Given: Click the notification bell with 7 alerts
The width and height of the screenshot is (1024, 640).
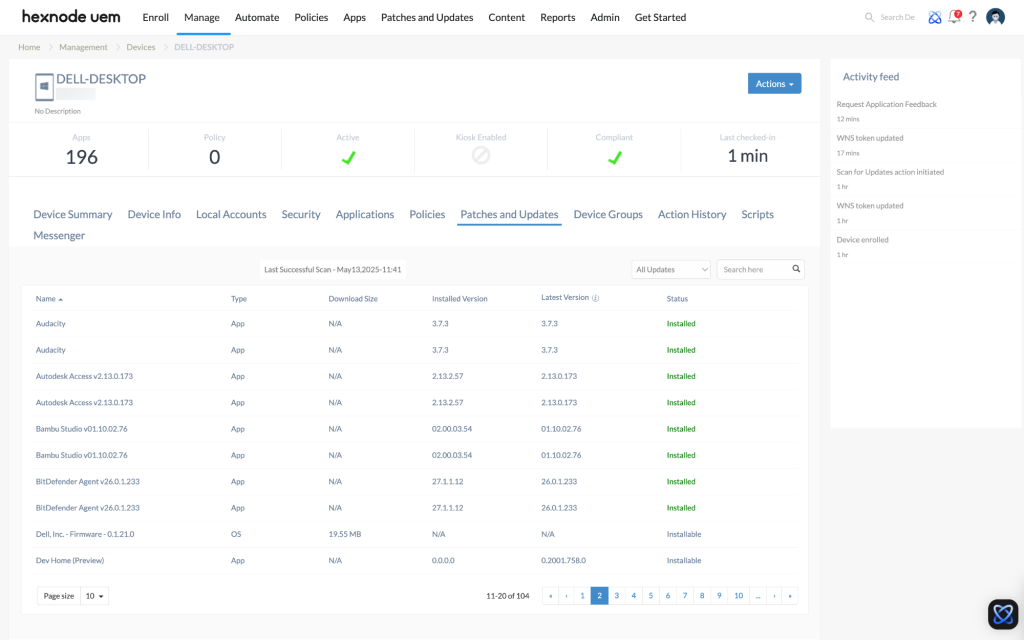Looking at the screenshot, I should 953,17.
